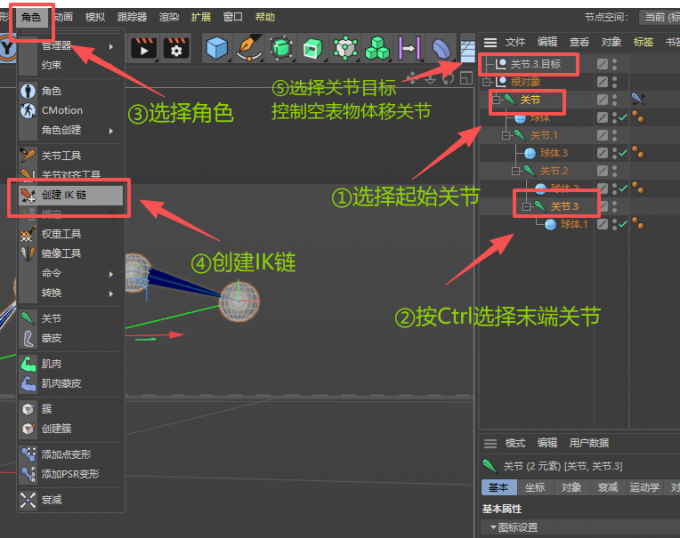680x538 pixels.
Task: Select 关节.3.目标 in object tree
Action: [x=536, y=64]
